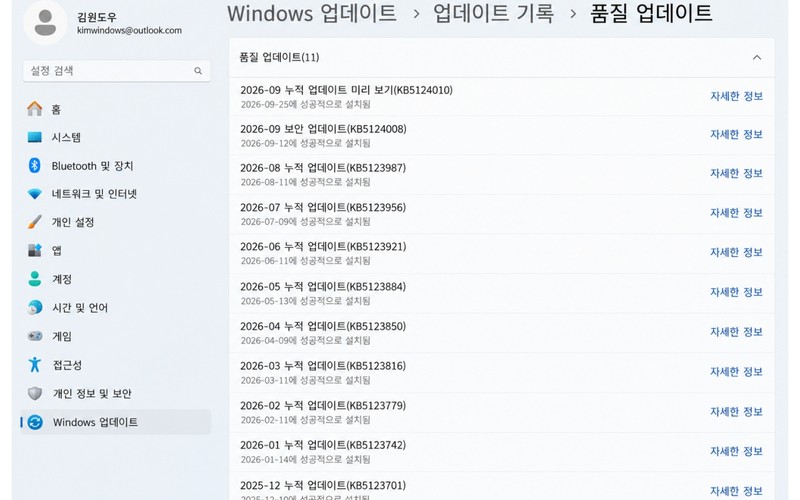This screenshot has height=500, width=800.
Task: Collapse the 품질 업데이트(11) section chevron
Action: pyautogui.click(x=757, y=57)
